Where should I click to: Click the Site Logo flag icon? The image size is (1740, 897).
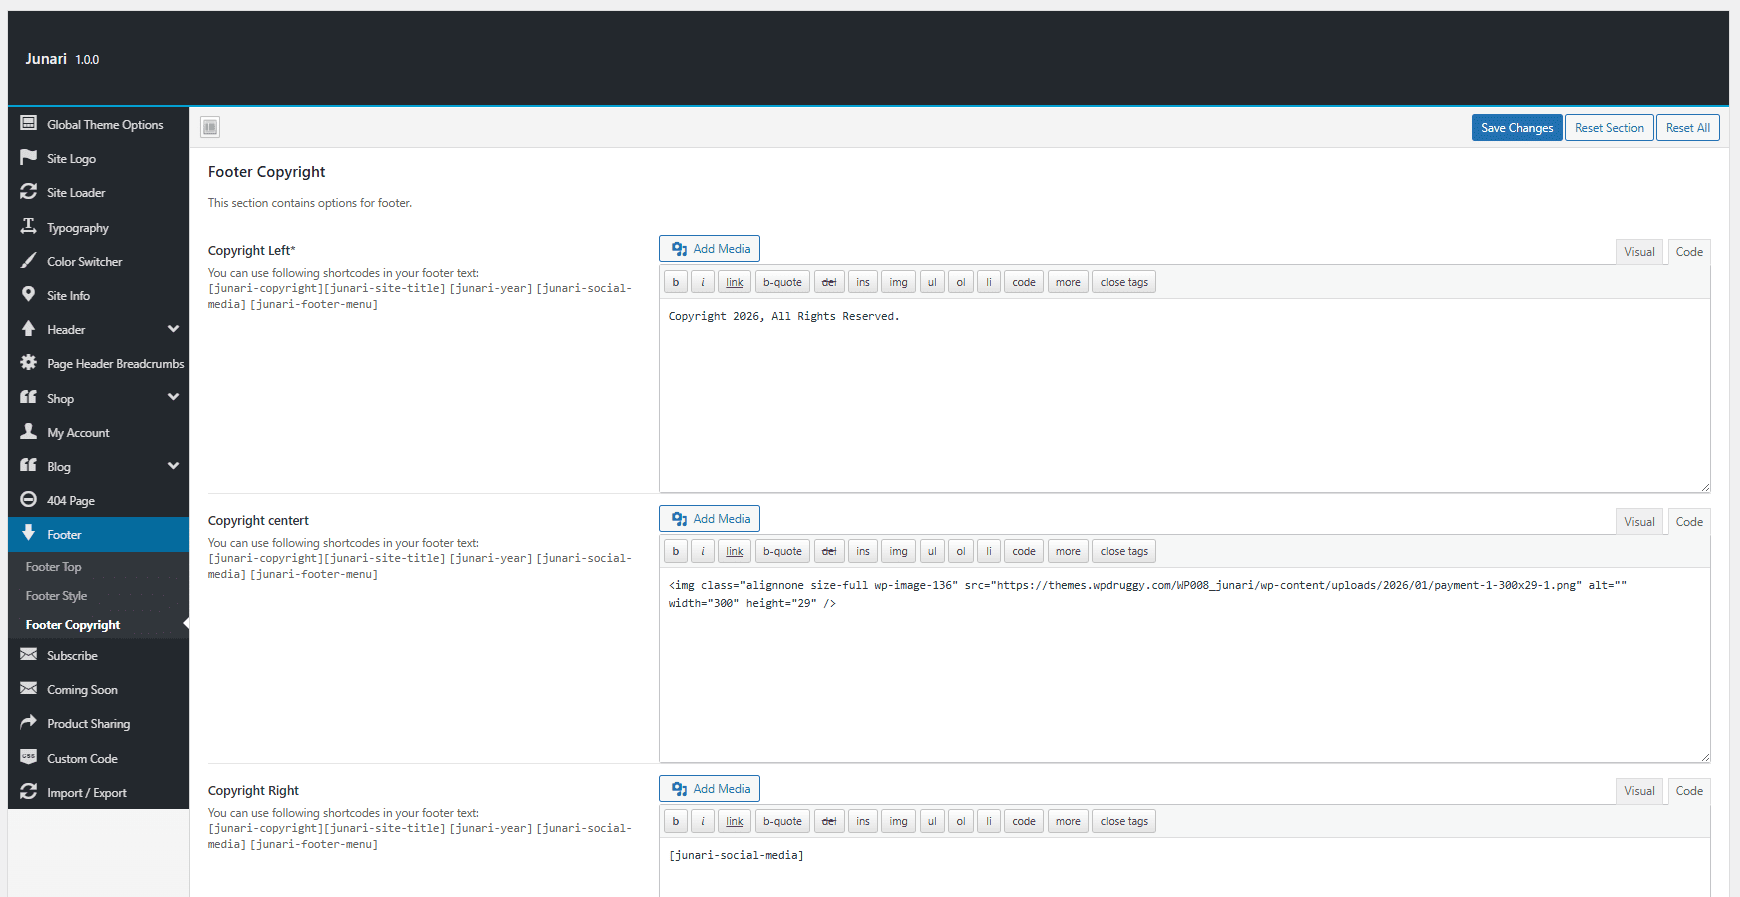[x=29, y=158]
